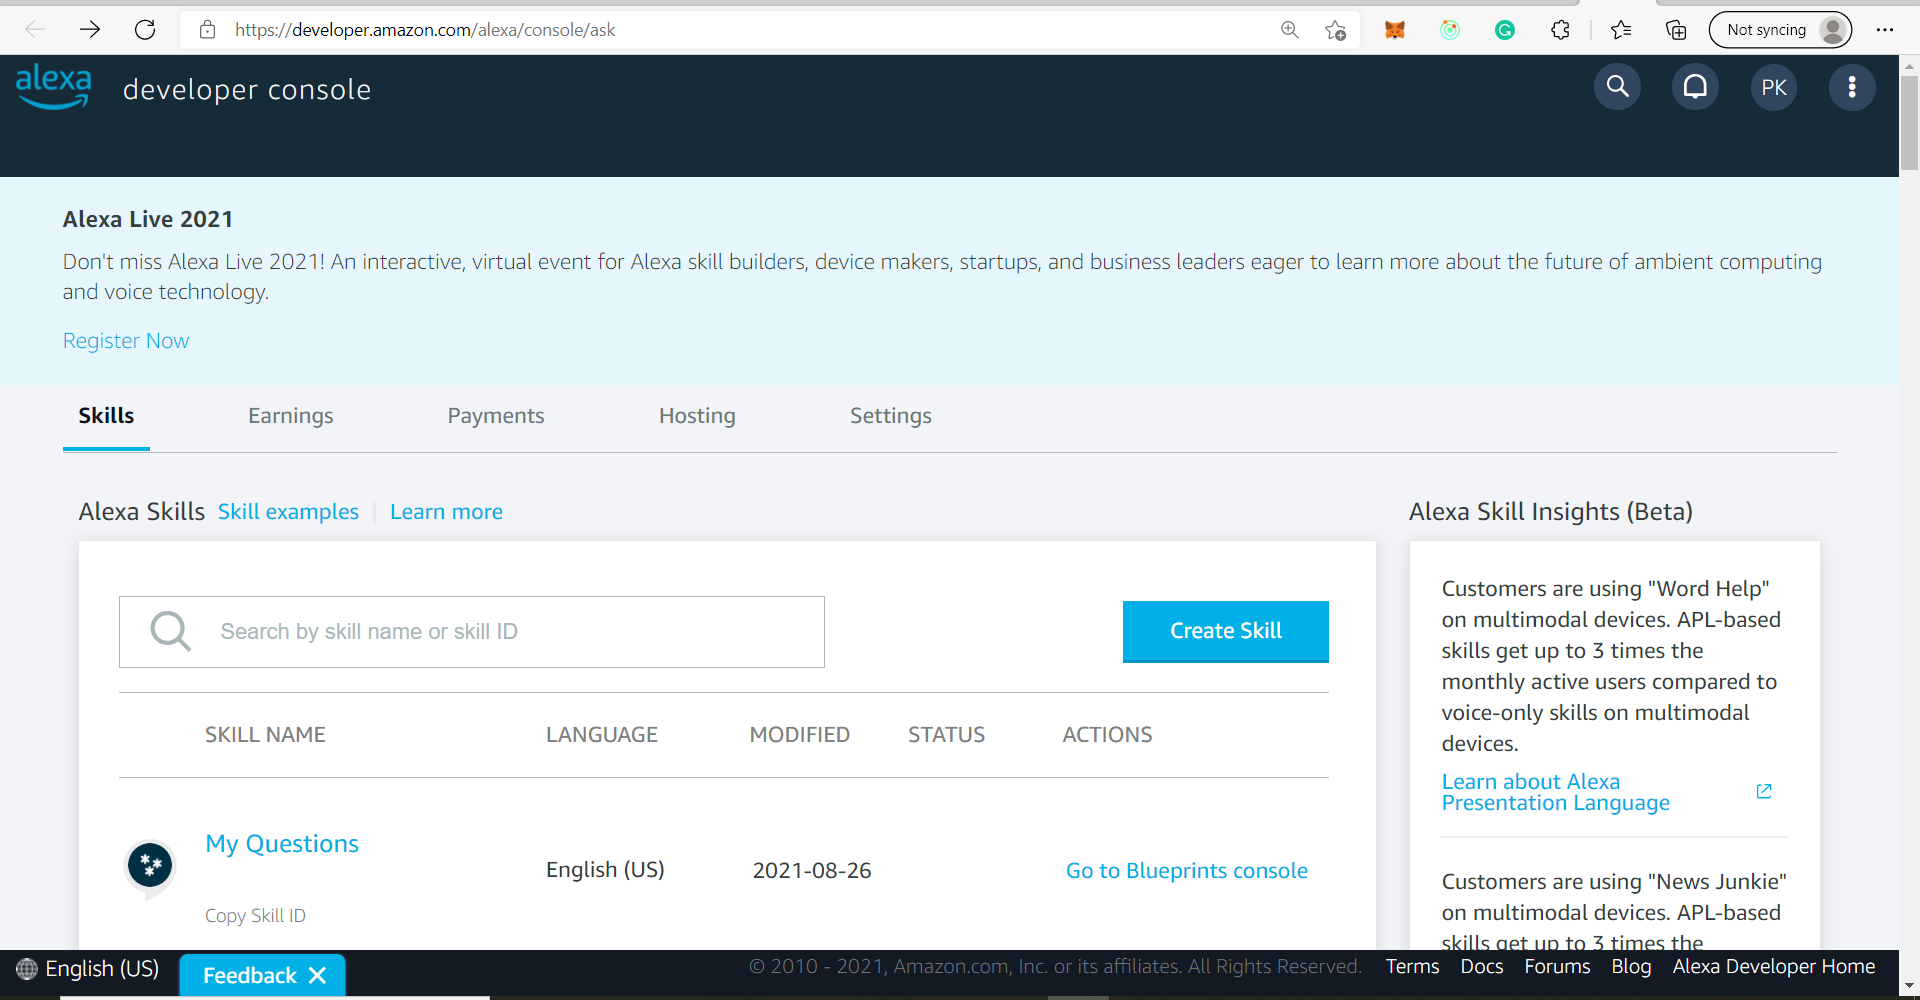Switch to the Earnings tab
The image size is (1920, 1000).
click(291, 416)
